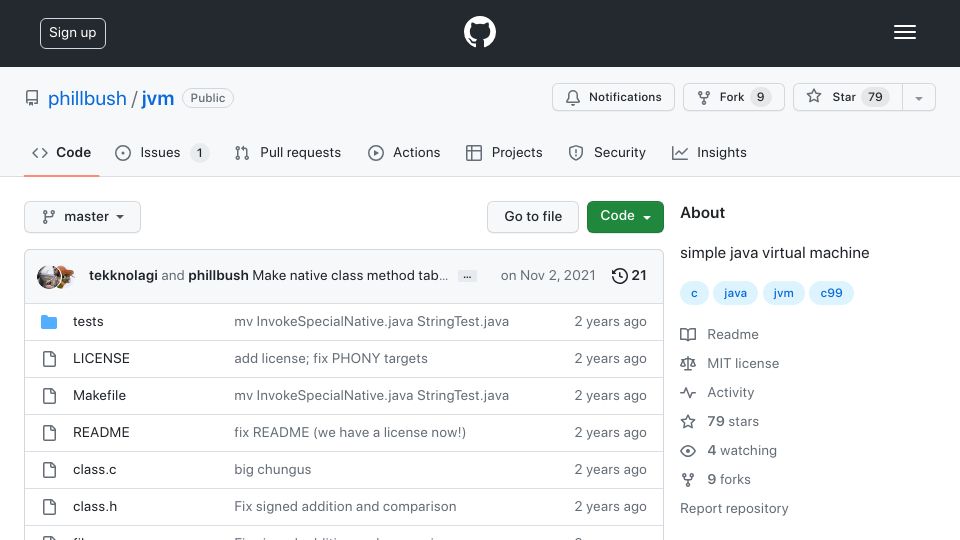The height and width of the screenshot is (540, 960).
Task: Expand the green Code dropdown
Action: click(625, 217)
